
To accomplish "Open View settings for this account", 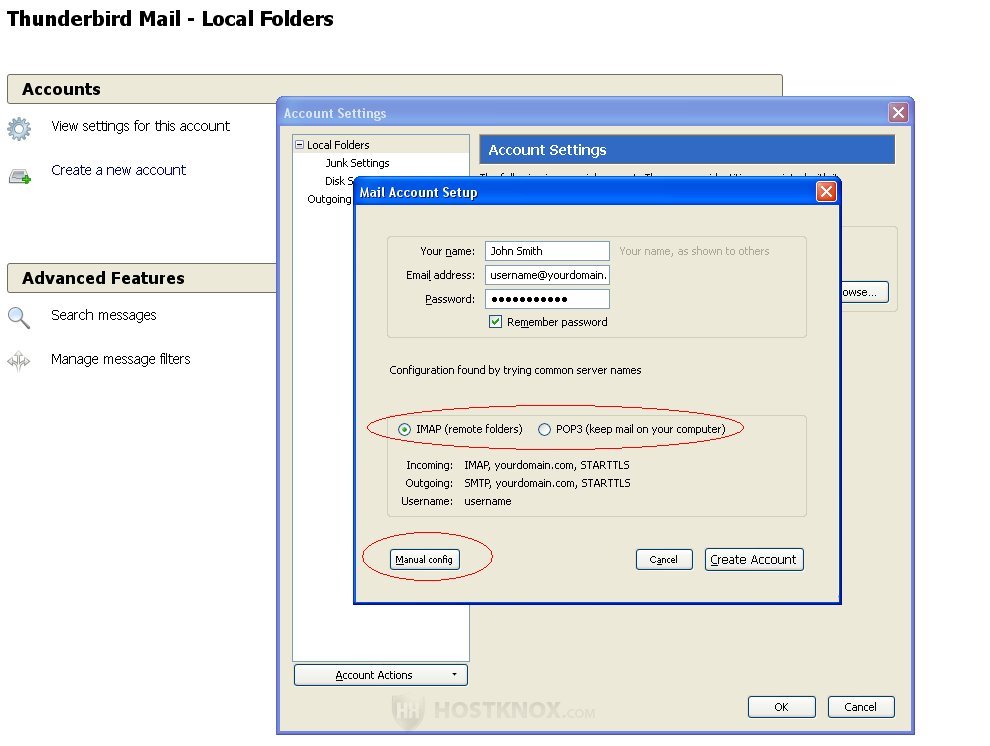I will (x=140, y=126).
